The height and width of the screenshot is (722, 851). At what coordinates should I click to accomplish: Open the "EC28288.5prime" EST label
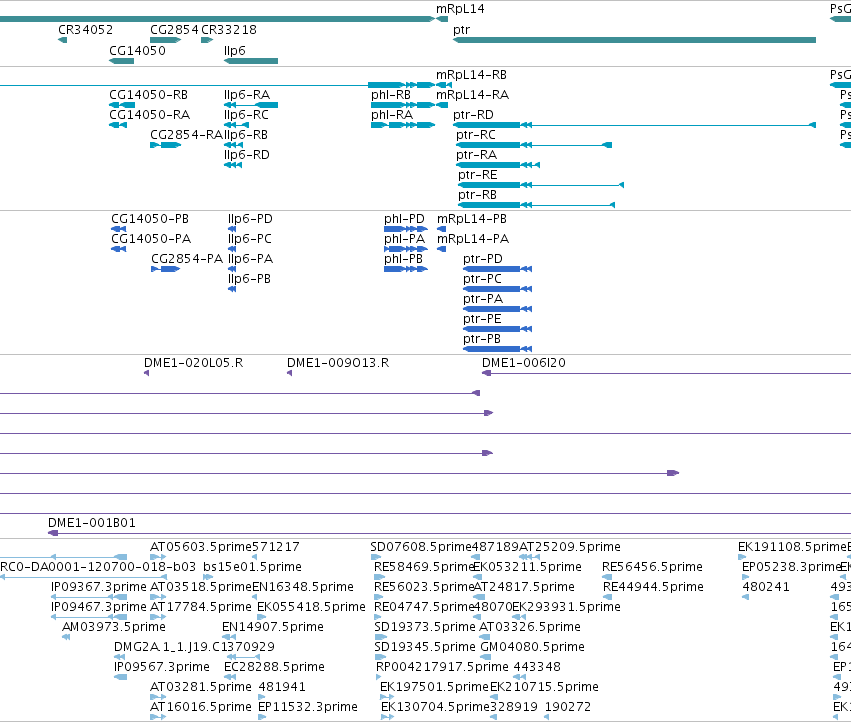[x=274, y=667]
